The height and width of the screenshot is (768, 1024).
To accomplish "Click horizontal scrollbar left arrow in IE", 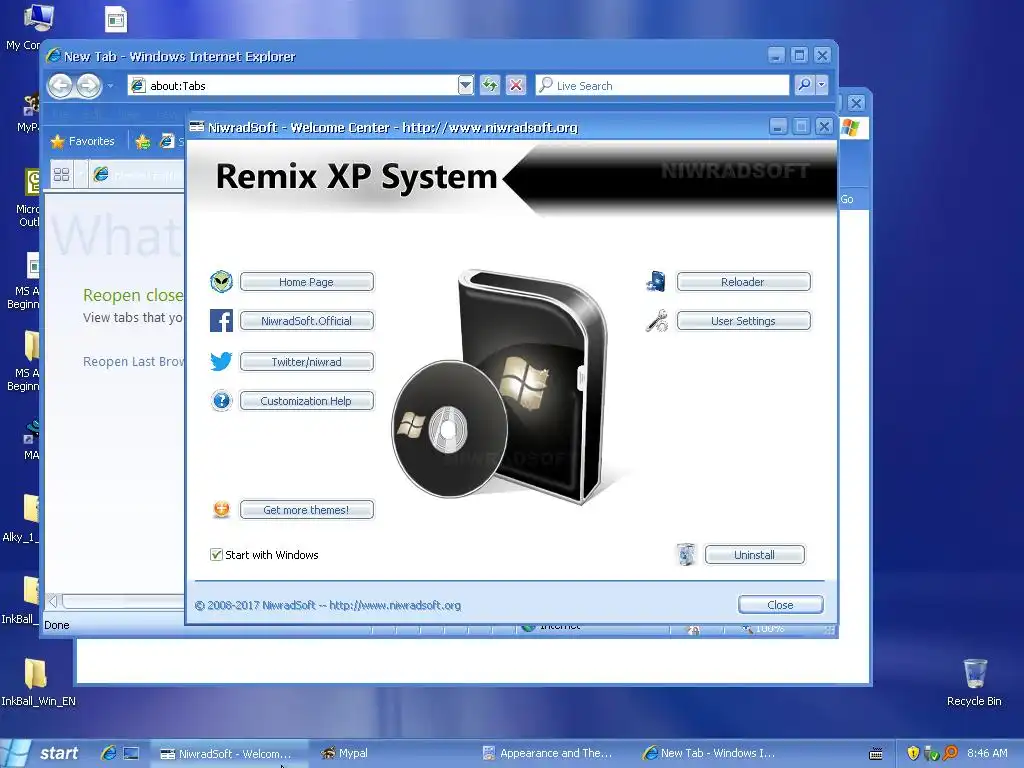I will (x=54, y=601).
